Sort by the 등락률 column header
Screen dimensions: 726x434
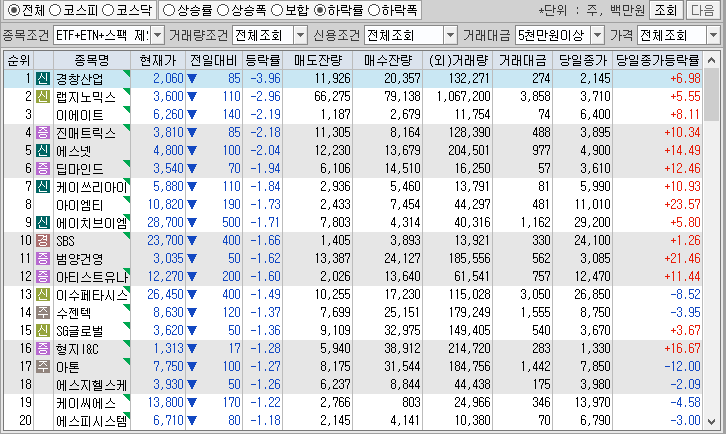pyautogui.click(x=263, y=60)
